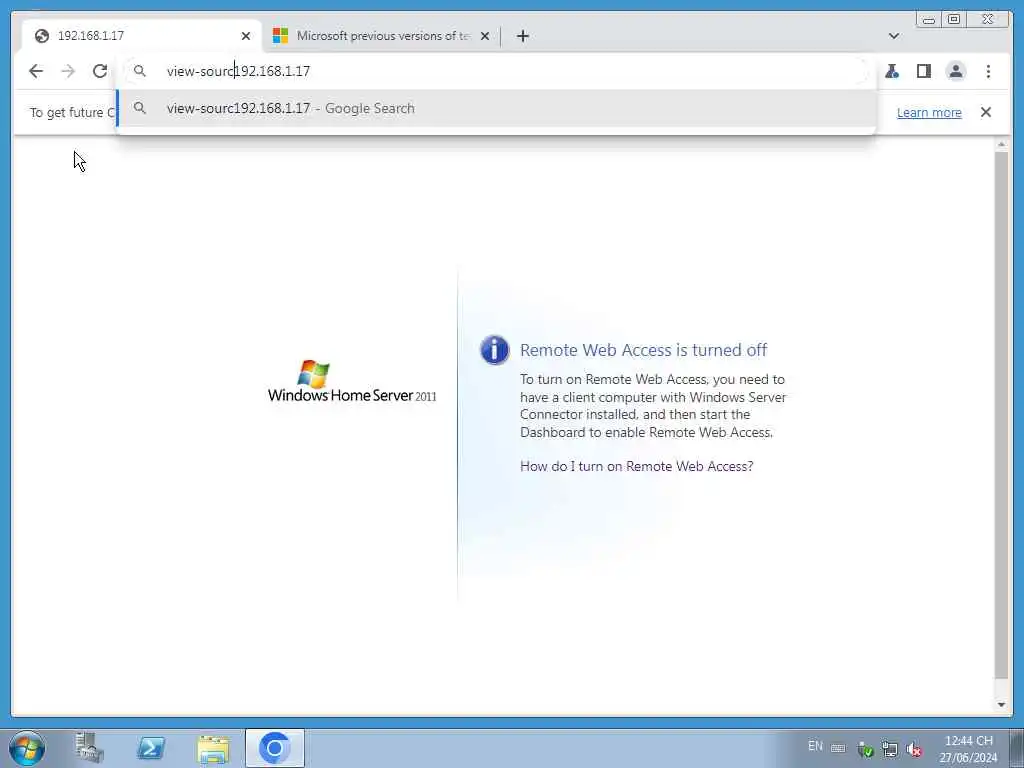
Task: Click inside the address bar text
Action: pyautogui.click(x=238, y=71)
